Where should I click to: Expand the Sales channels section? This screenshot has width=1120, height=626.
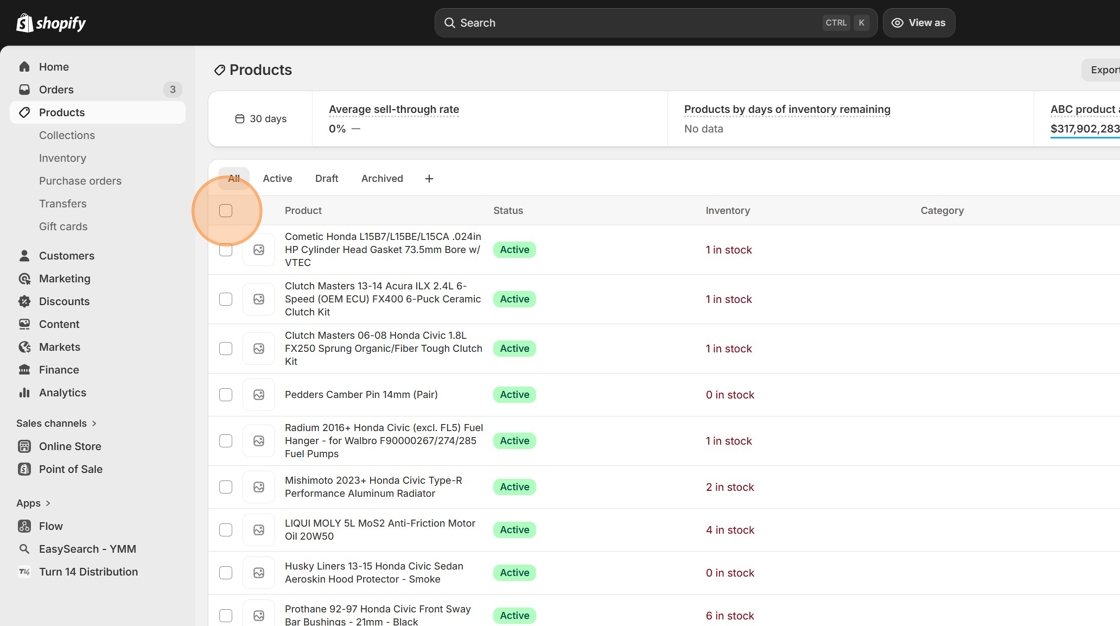56,424
